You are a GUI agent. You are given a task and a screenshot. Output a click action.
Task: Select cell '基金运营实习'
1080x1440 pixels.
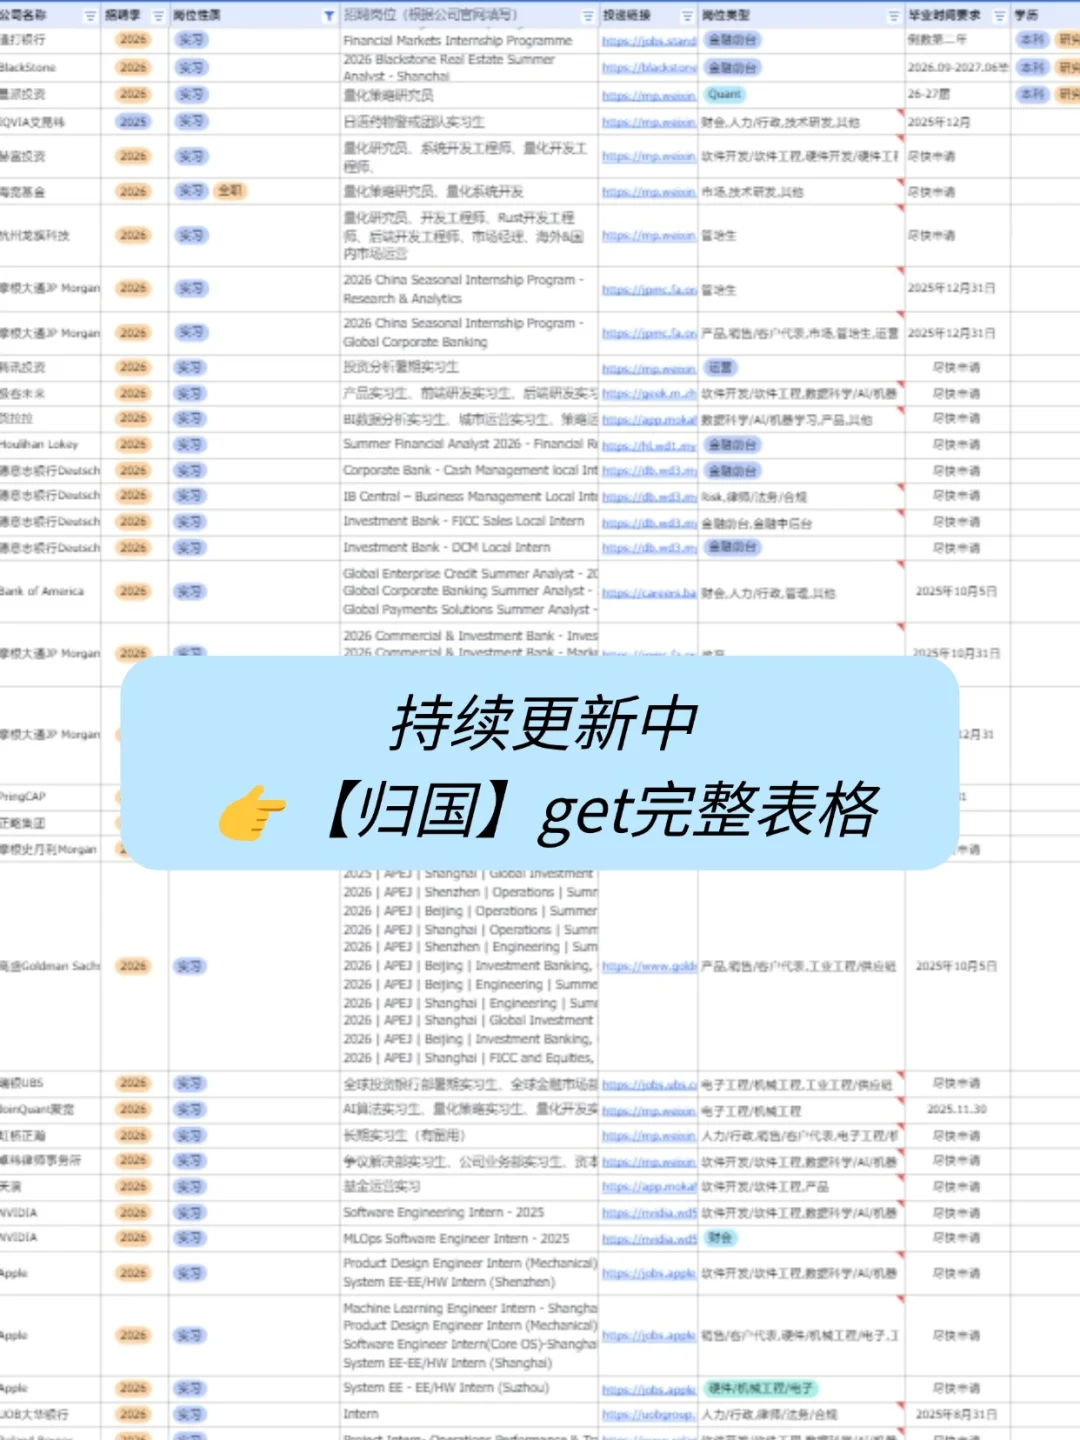click(469, 1187)
